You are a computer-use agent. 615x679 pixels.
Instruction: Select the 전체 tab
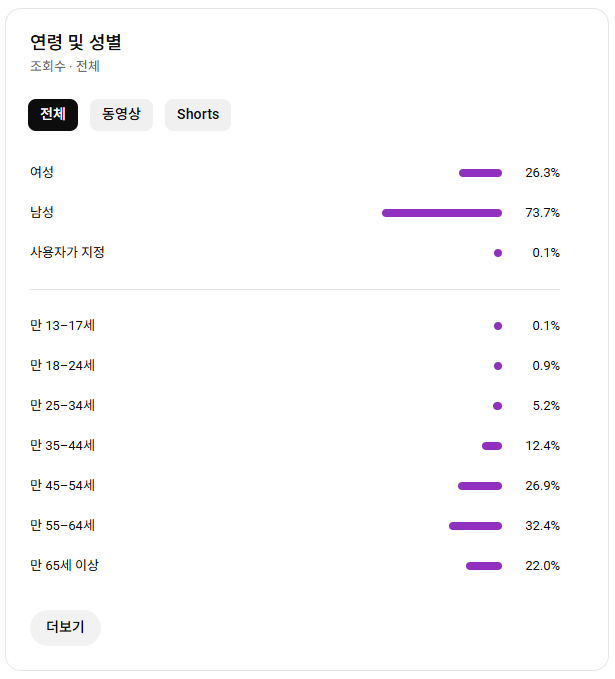click(x=53, y=115)
